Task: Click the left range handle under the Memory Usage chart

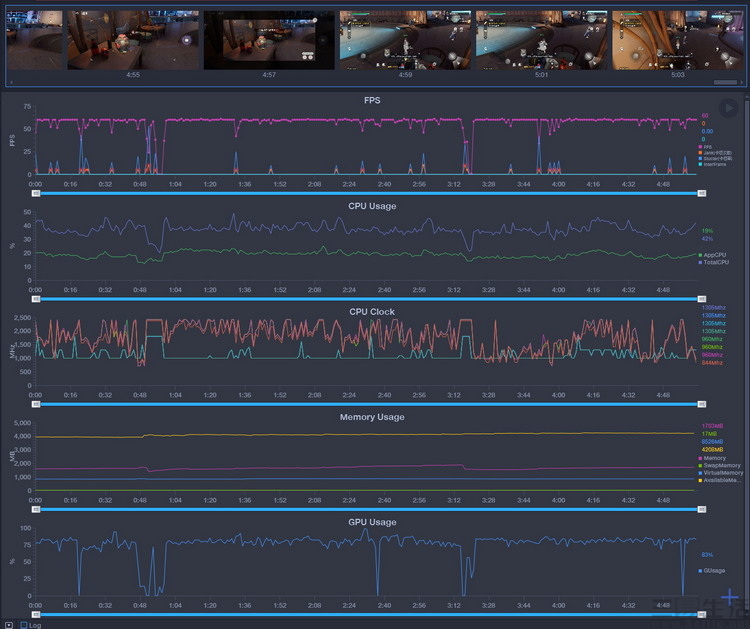Action: click(36, 509)
